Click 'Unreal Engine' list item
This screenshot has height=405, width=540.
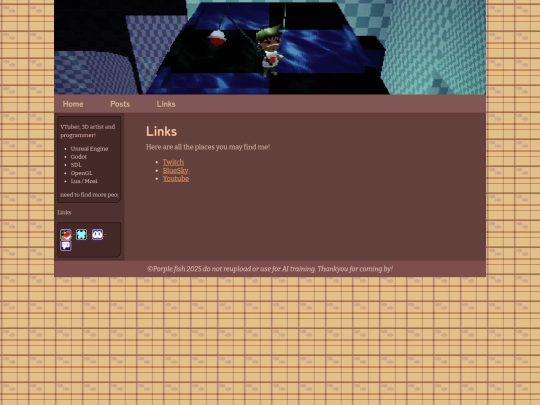click(x=90, y=149)
